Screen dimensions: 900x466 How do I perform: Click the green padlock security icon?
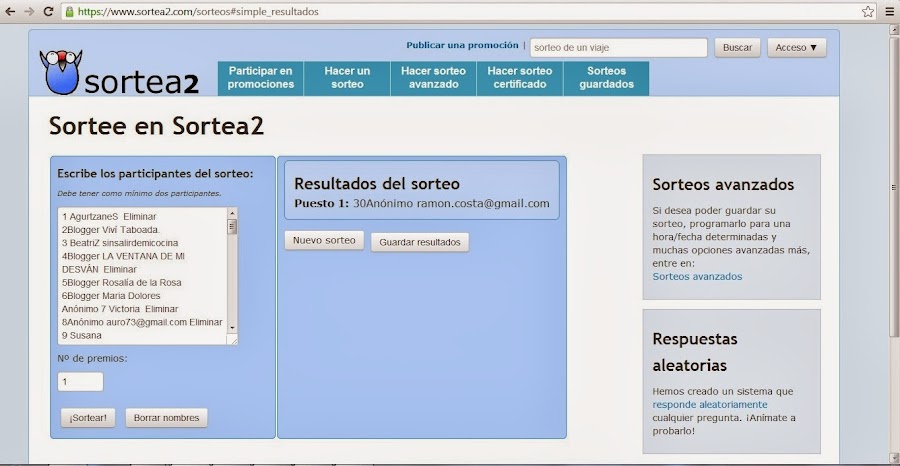pyautogui.click(x=69, y=11)
